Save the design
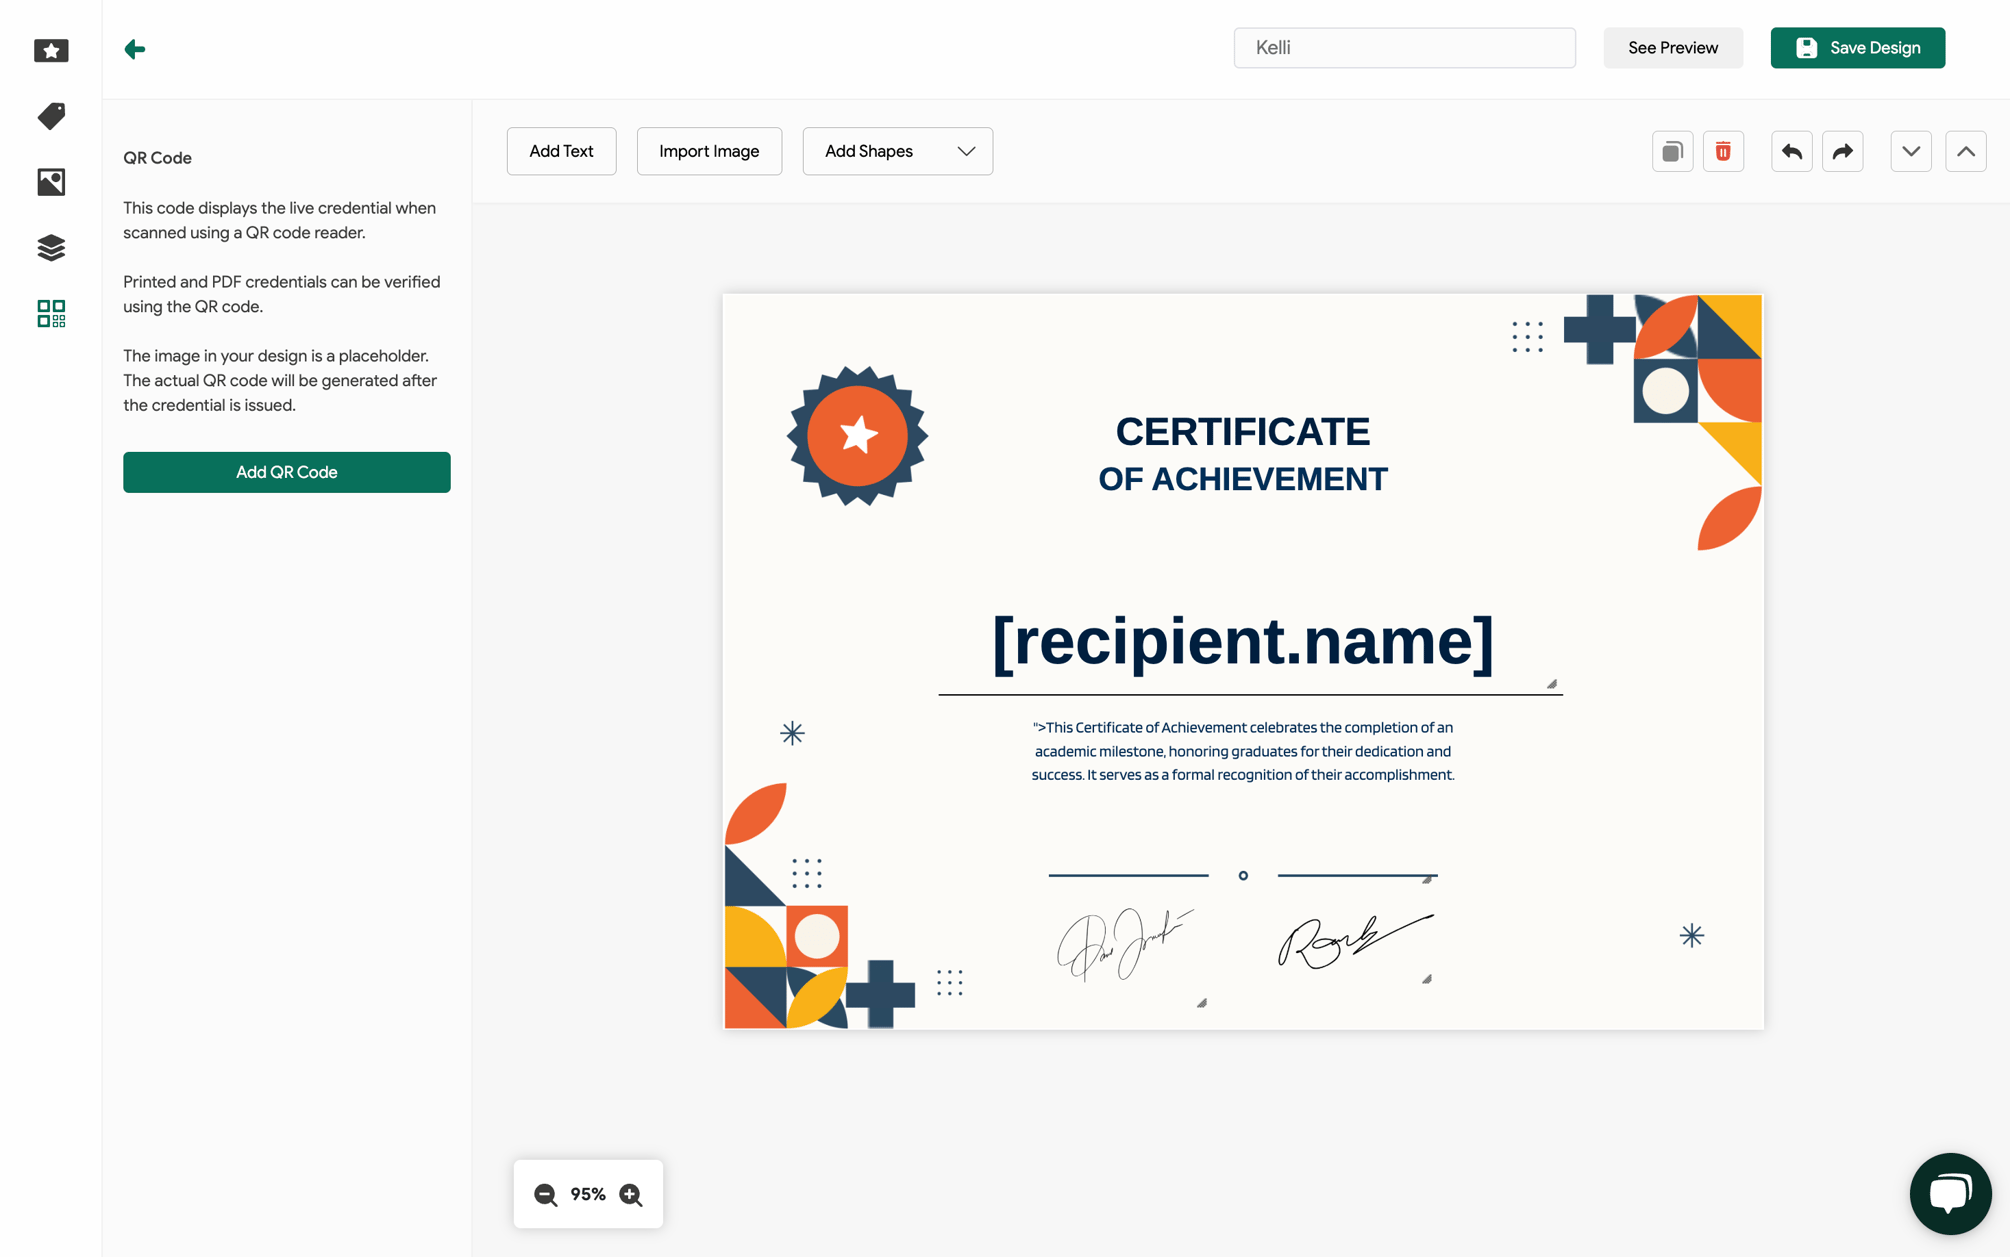The height and width of the screenshot is (1257, 2010). click(1857, 48)
